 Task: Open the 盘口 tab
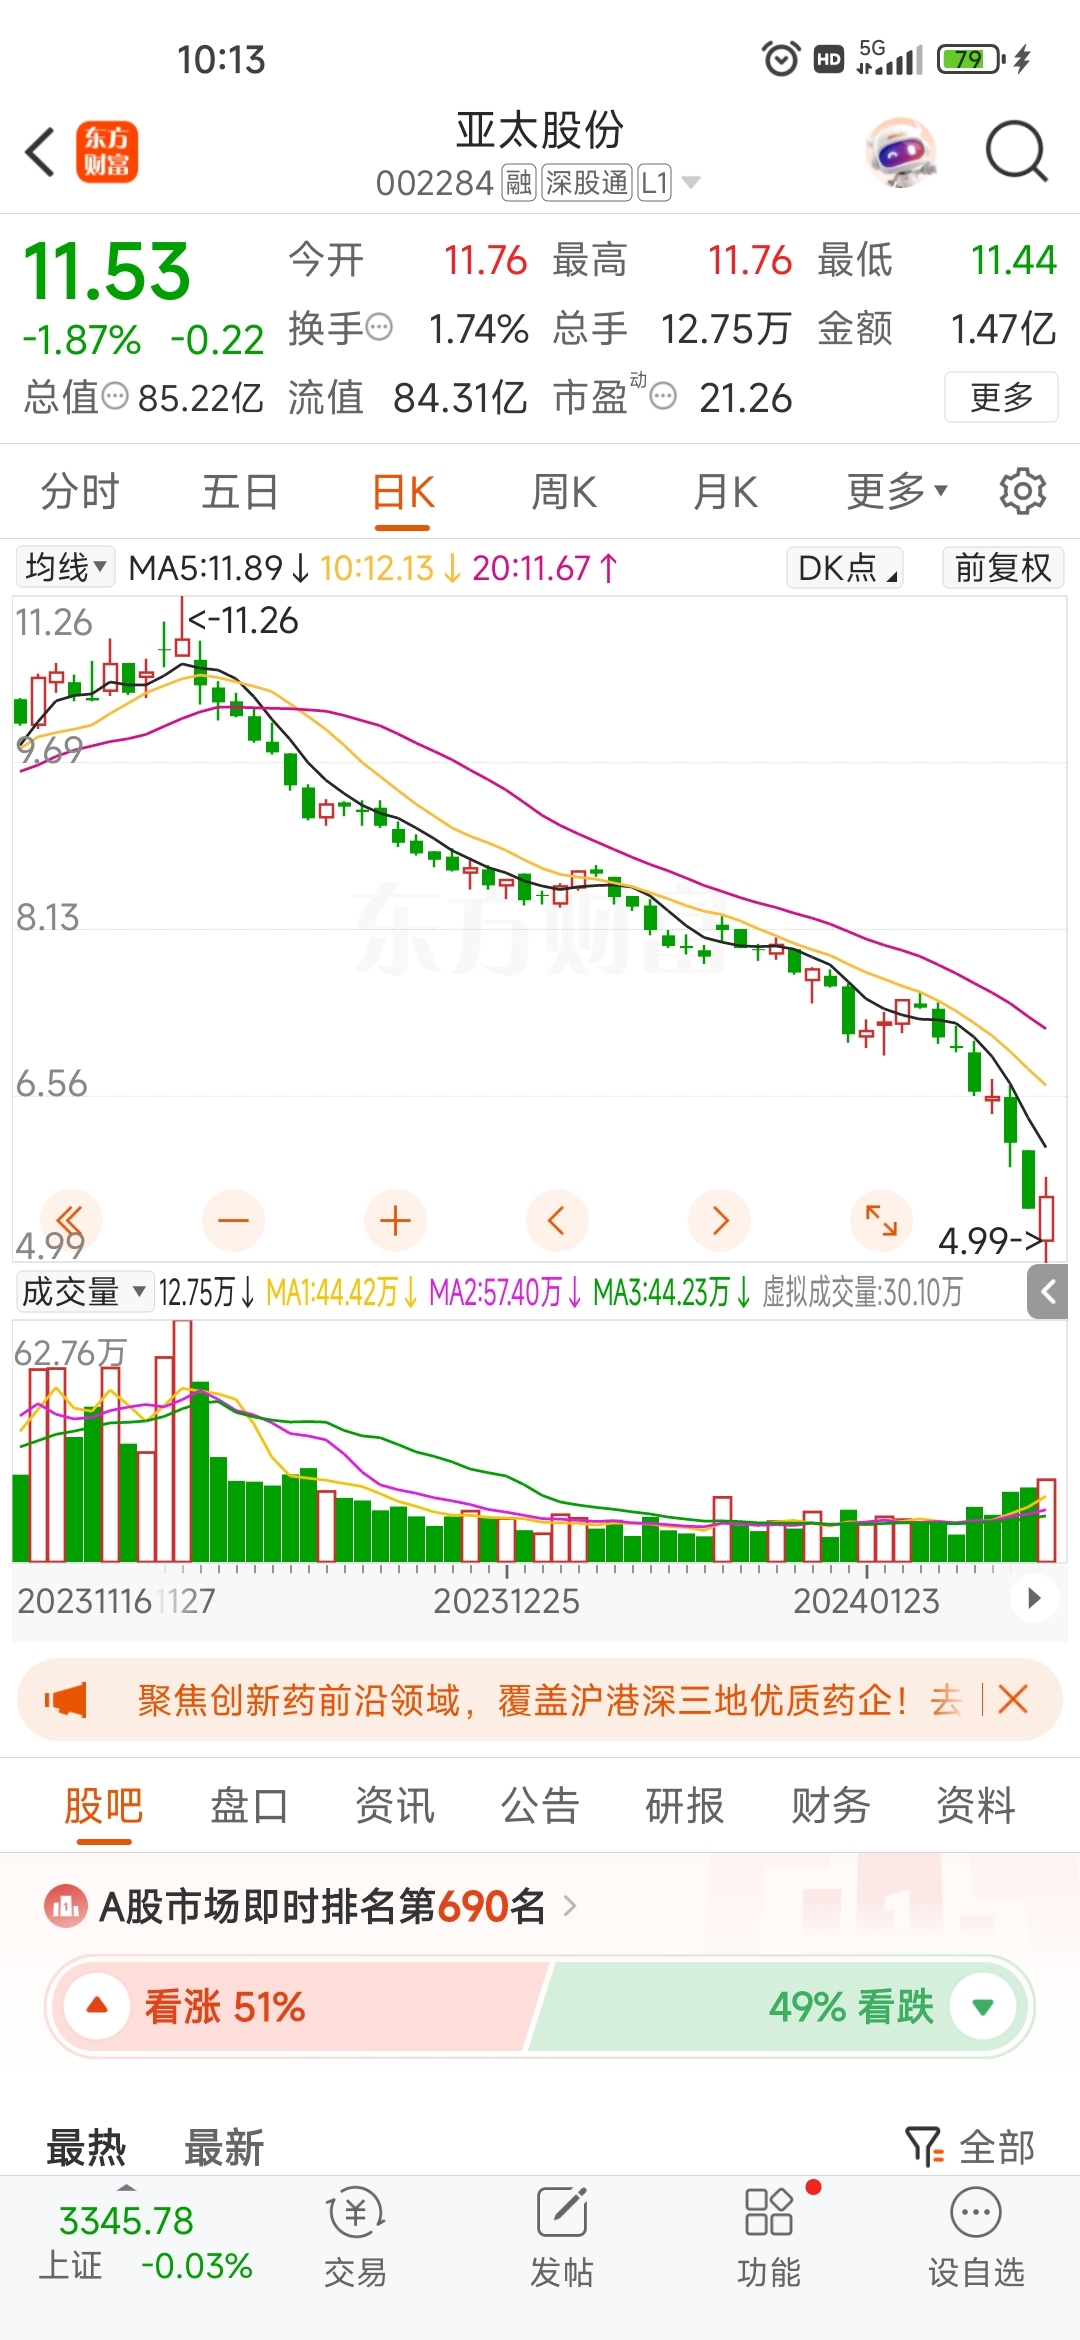point(249,1806)
